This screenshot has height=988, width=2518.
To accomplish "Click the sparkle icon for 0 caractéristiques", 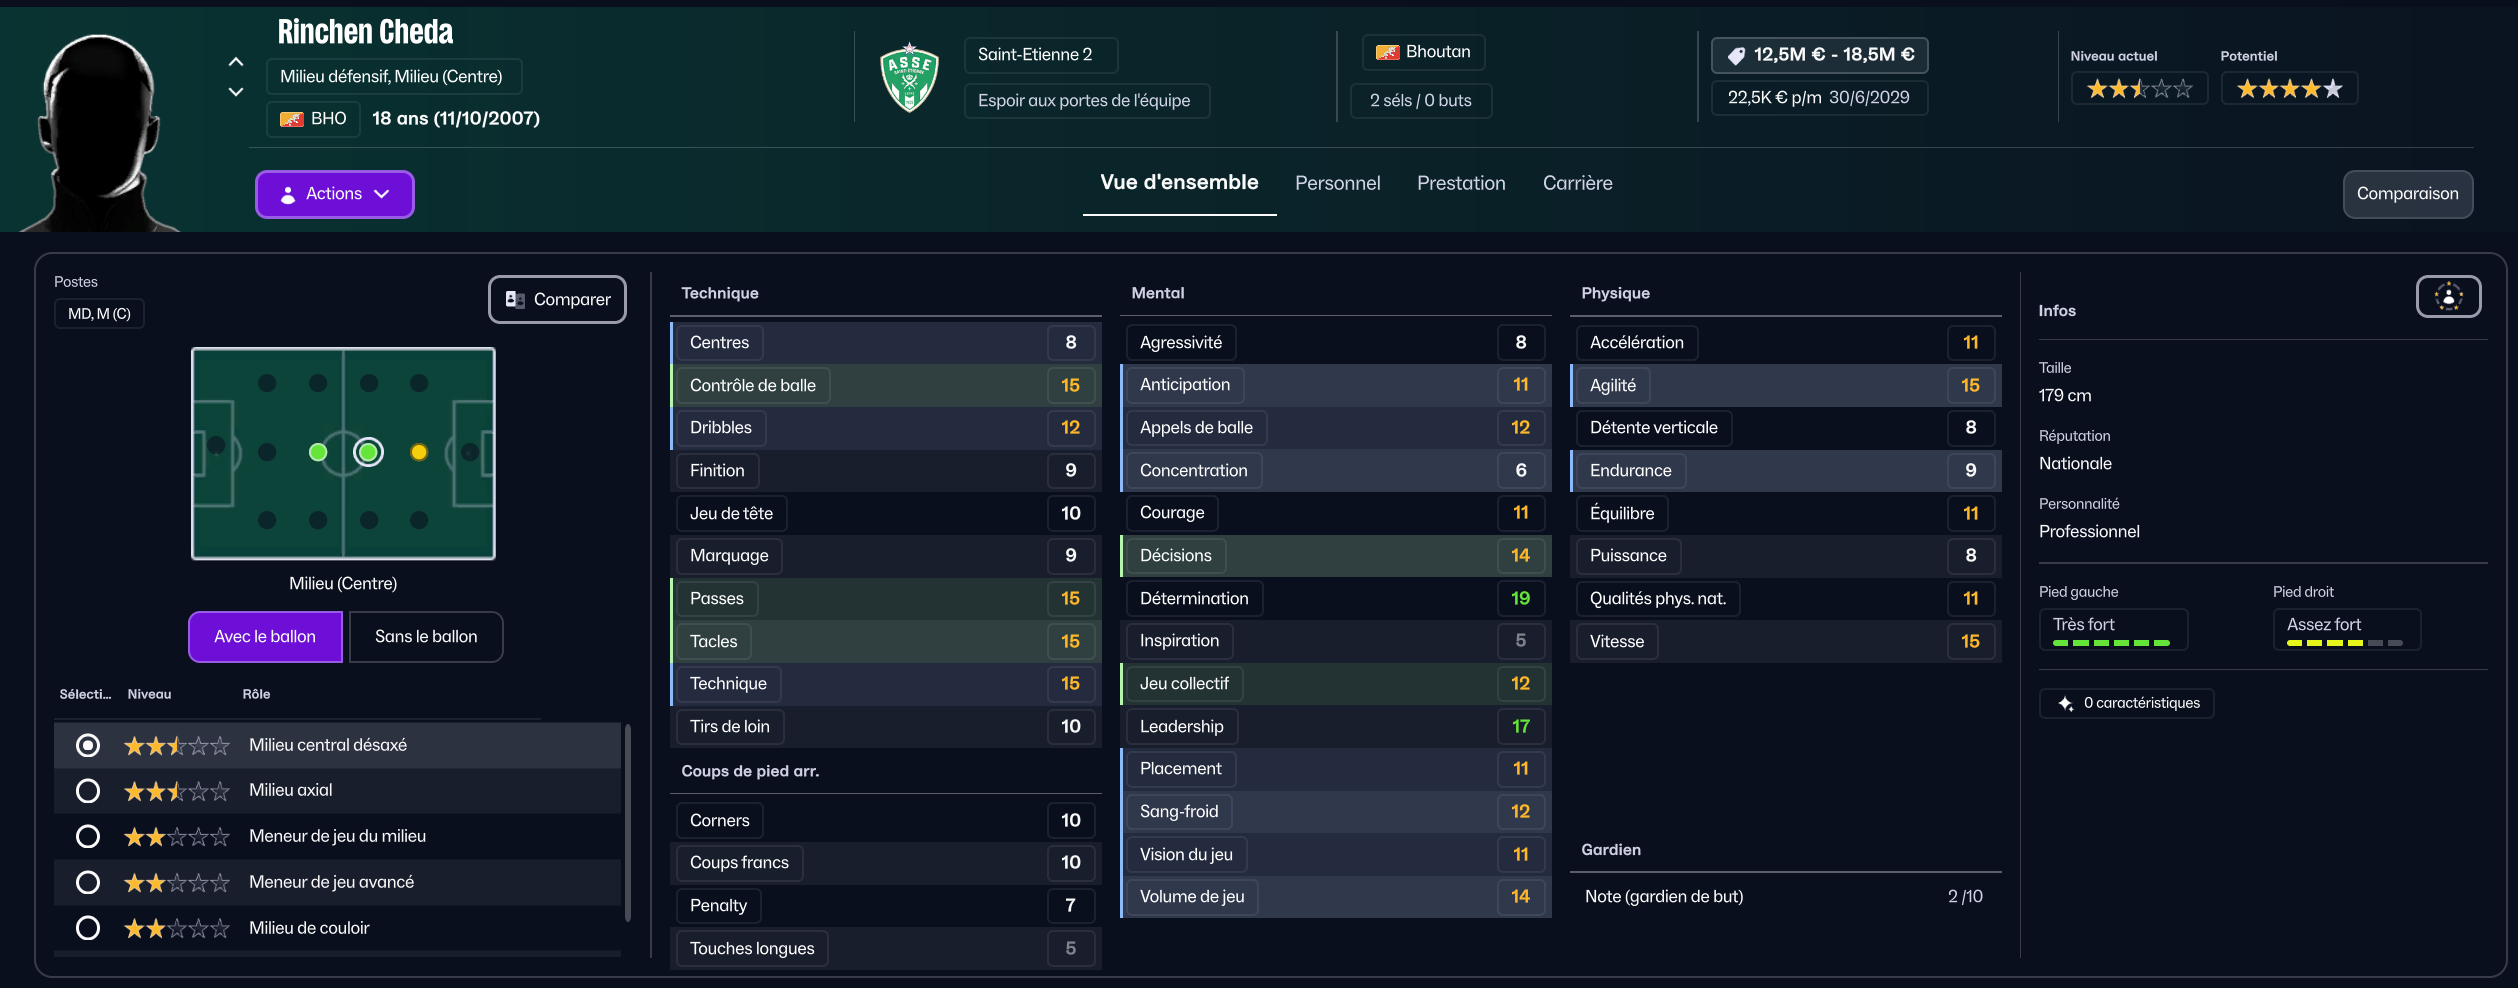I will pyautogui.click(x=2066, y=704).
